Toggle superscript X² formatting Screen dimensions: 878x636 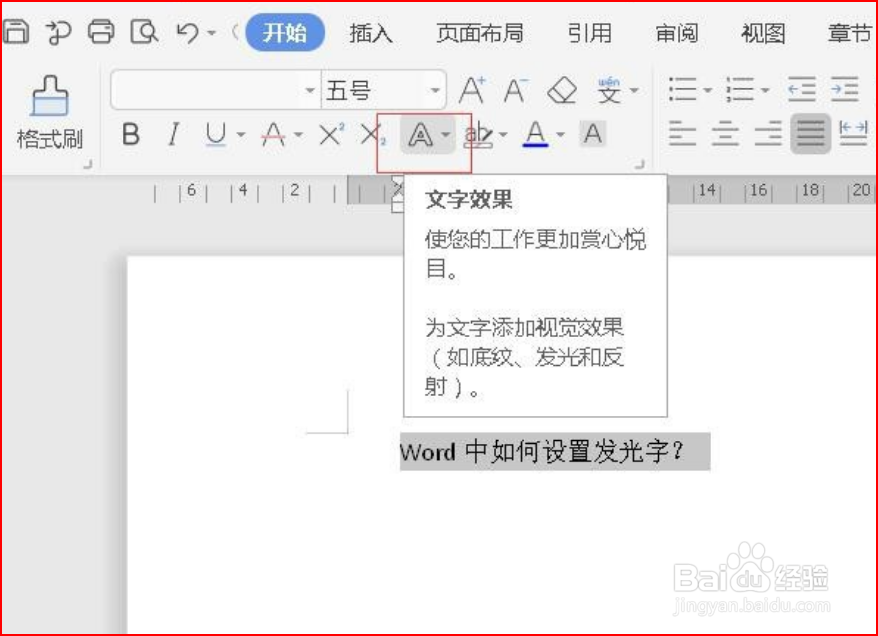[x=331, y=134]
